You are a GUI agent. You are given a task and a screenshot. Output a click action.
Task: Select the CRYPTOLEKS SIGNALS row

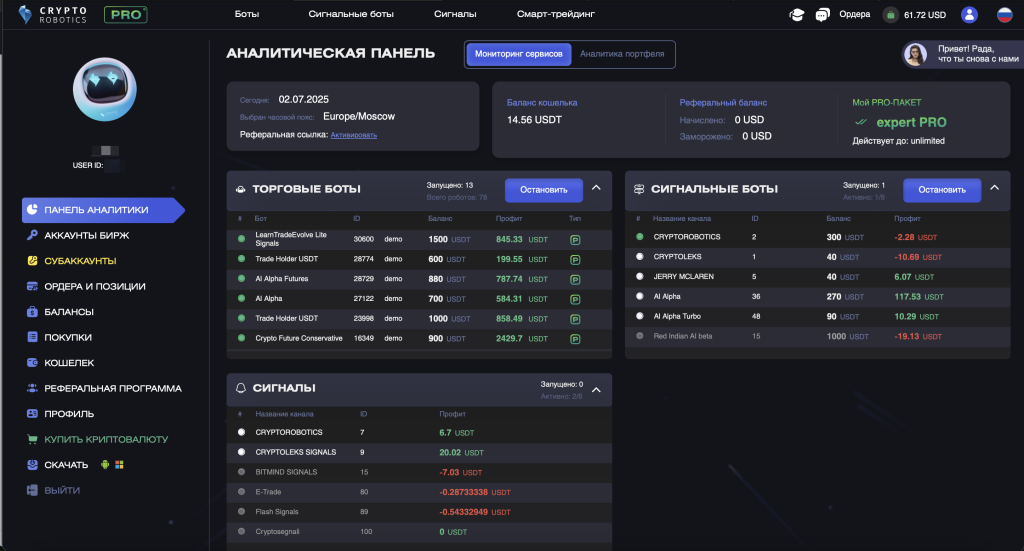[419, 452]
